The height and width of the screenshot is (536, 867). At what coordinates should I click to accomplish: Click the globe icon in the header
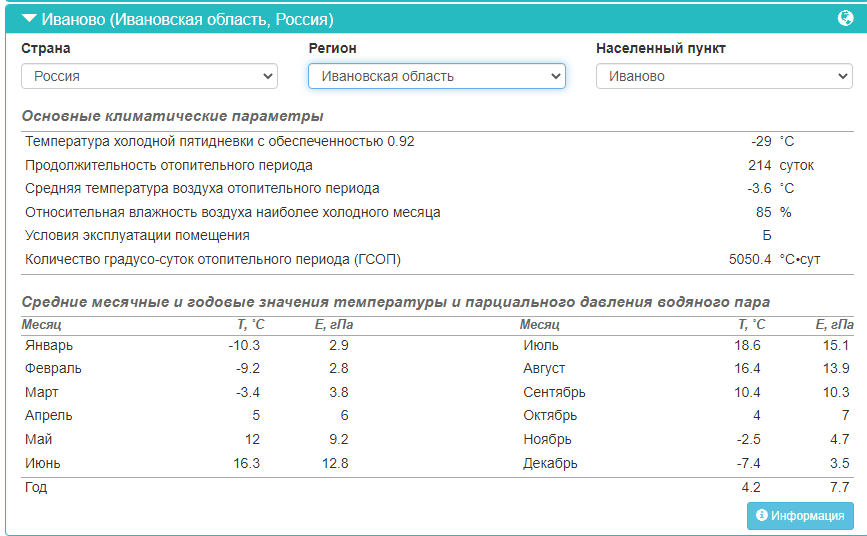845,18
